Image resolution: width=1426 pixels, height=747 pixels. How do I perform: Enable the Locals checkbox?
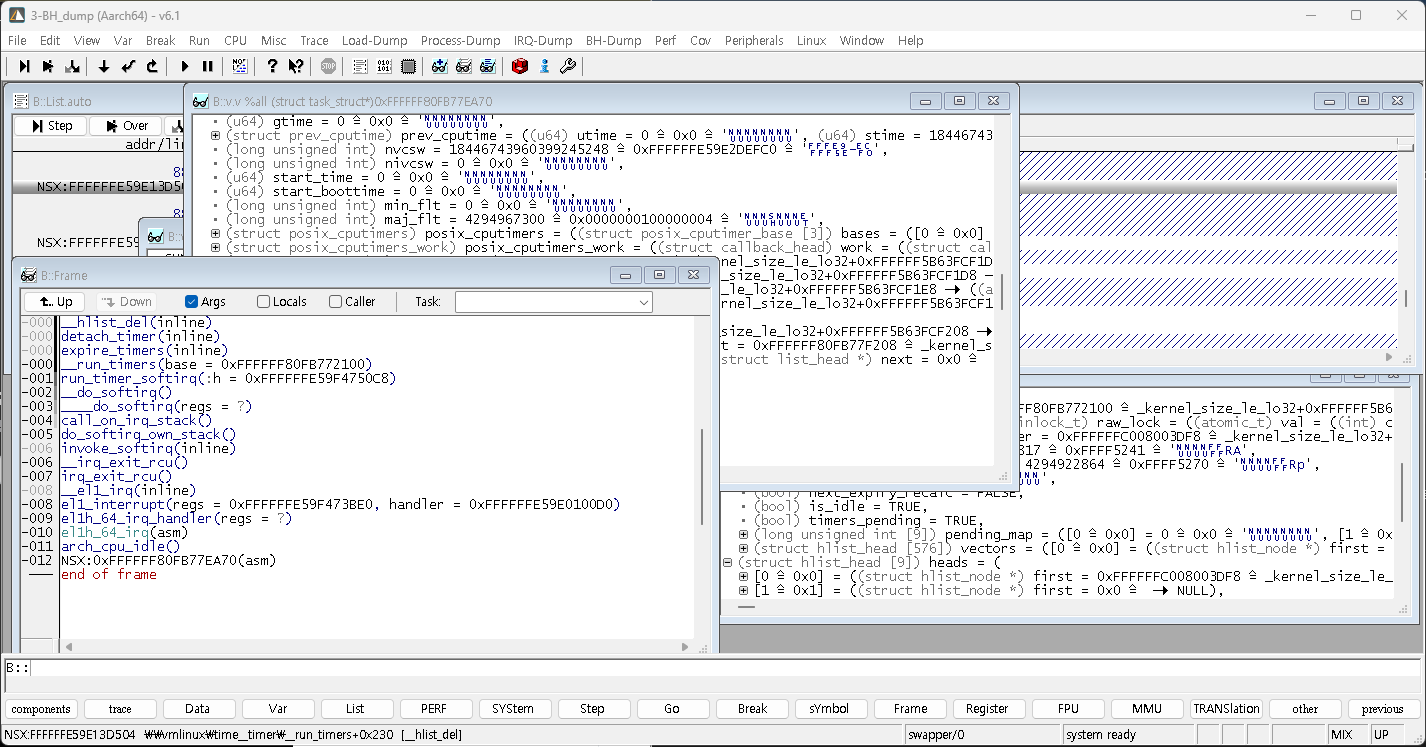264,302
